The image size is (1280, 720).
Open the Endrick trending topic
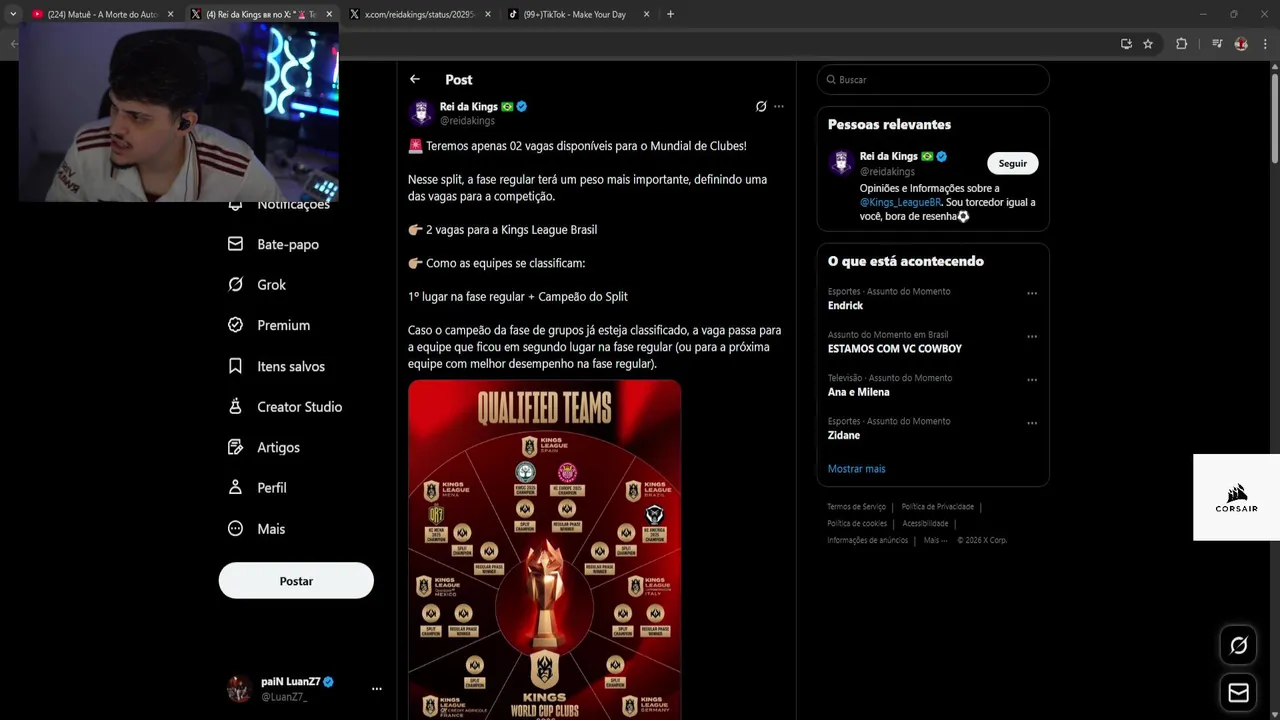(x=845, y=306)
